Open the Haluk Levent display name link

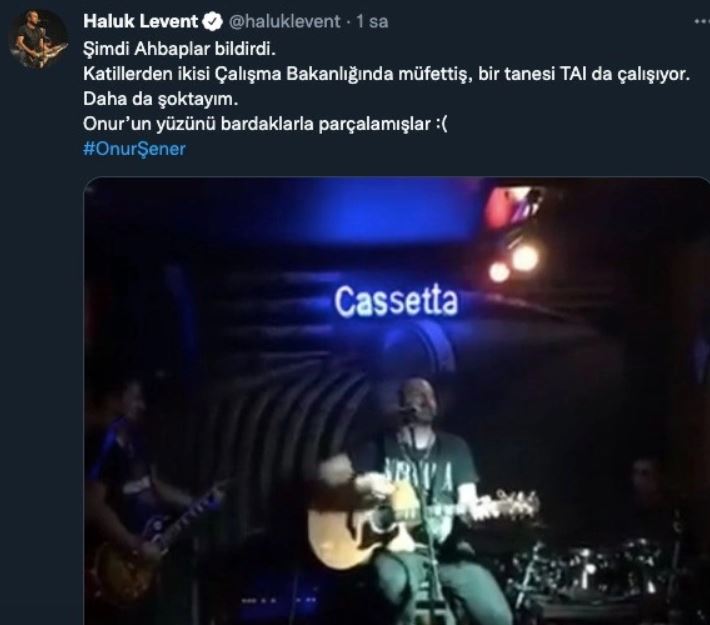[x=140, y=21]
